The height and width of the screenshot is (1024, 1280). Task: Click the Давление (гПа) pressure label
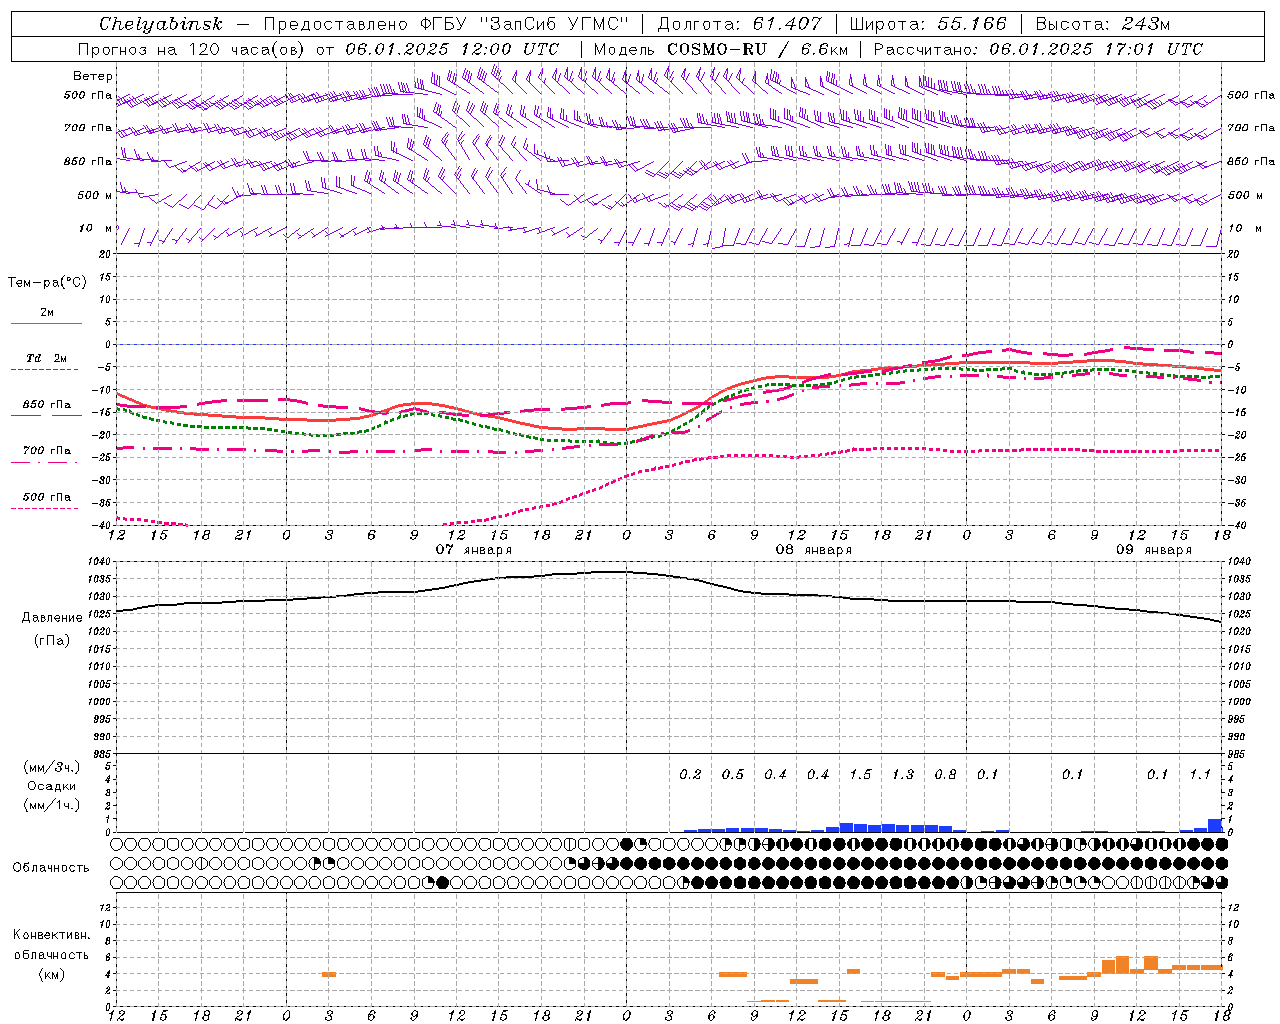tap(52, 629)
